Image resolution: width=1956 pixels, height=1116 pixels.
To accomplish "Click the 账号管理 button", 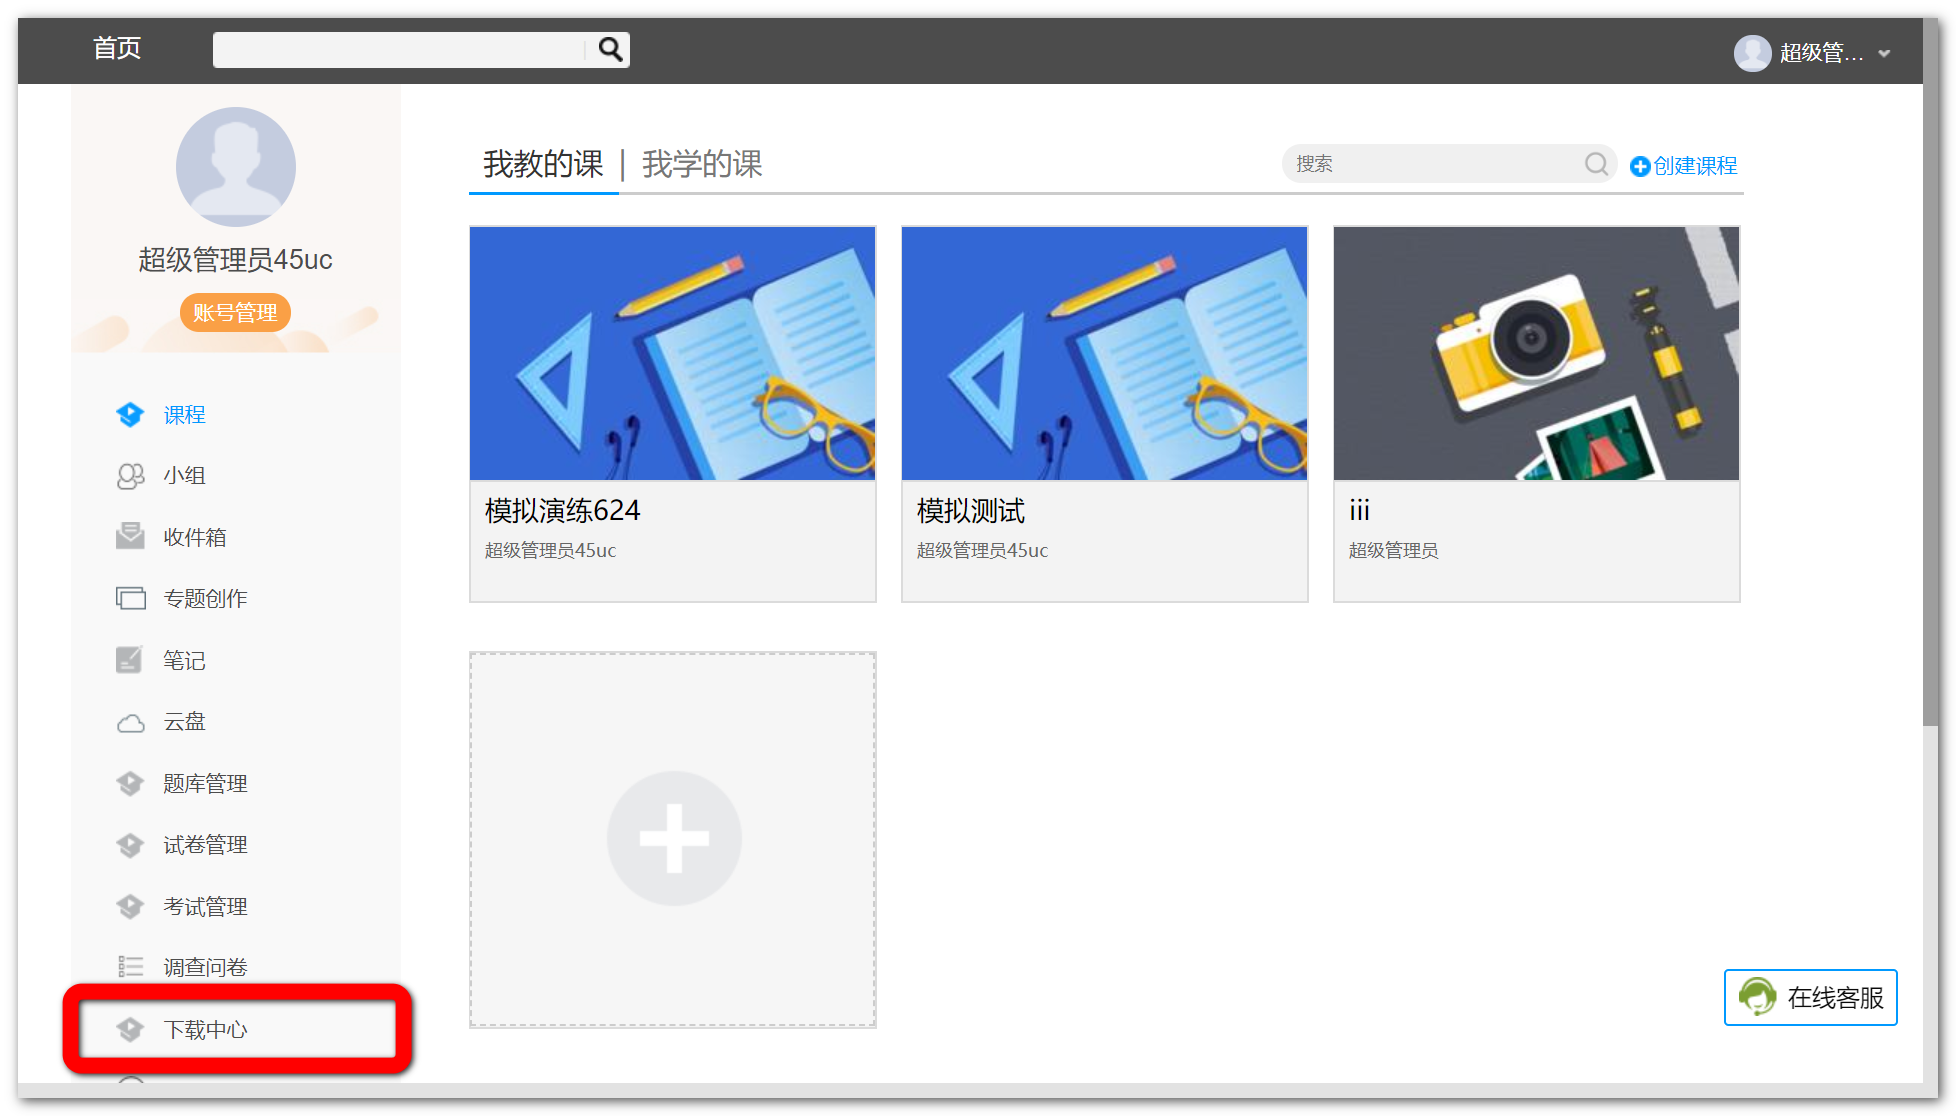I will 235,312.
